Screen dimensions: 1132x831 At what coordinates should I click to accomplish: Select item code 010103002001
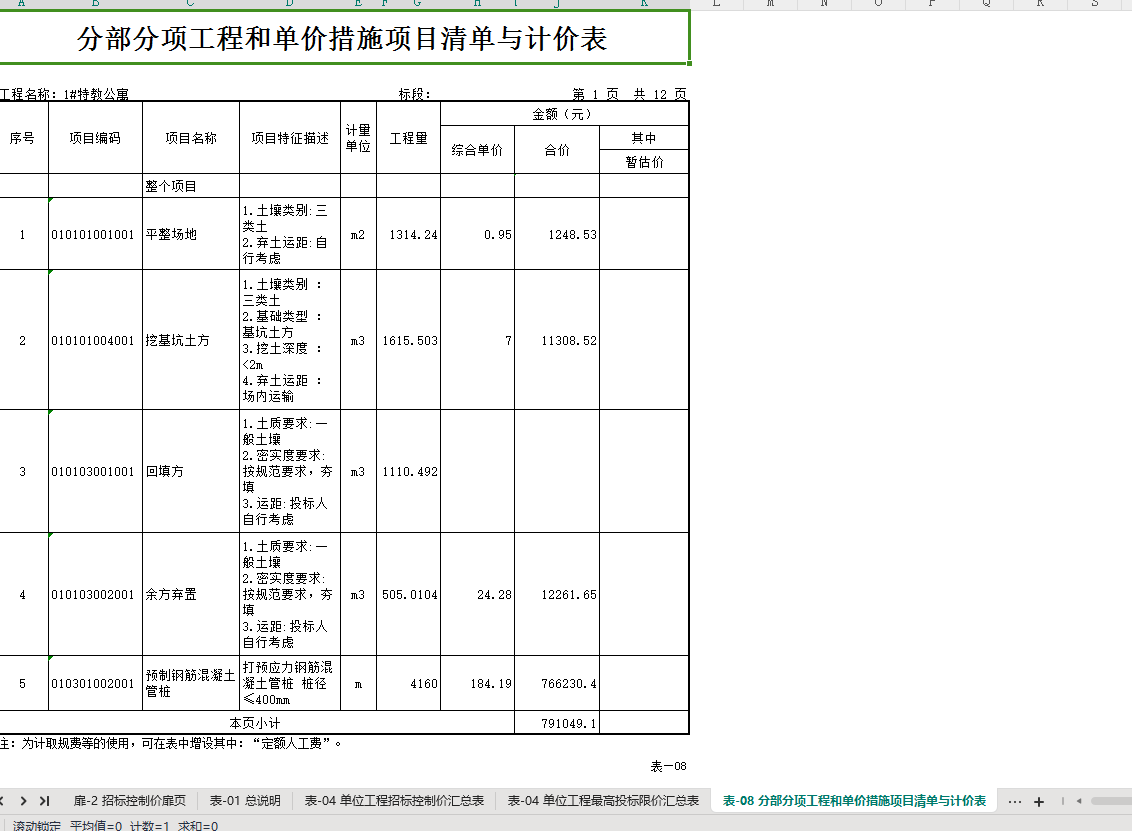point(95,594)
